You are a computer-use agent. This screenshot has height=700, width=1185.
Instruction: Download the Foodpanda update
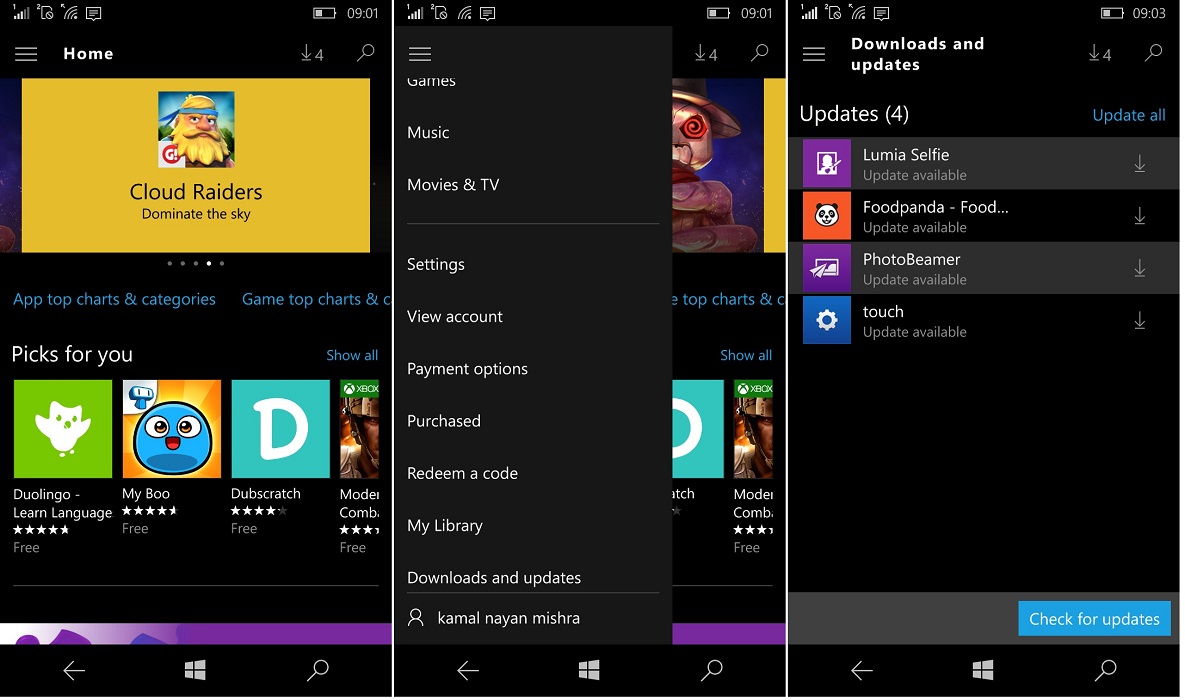(x=1139, y=216)
